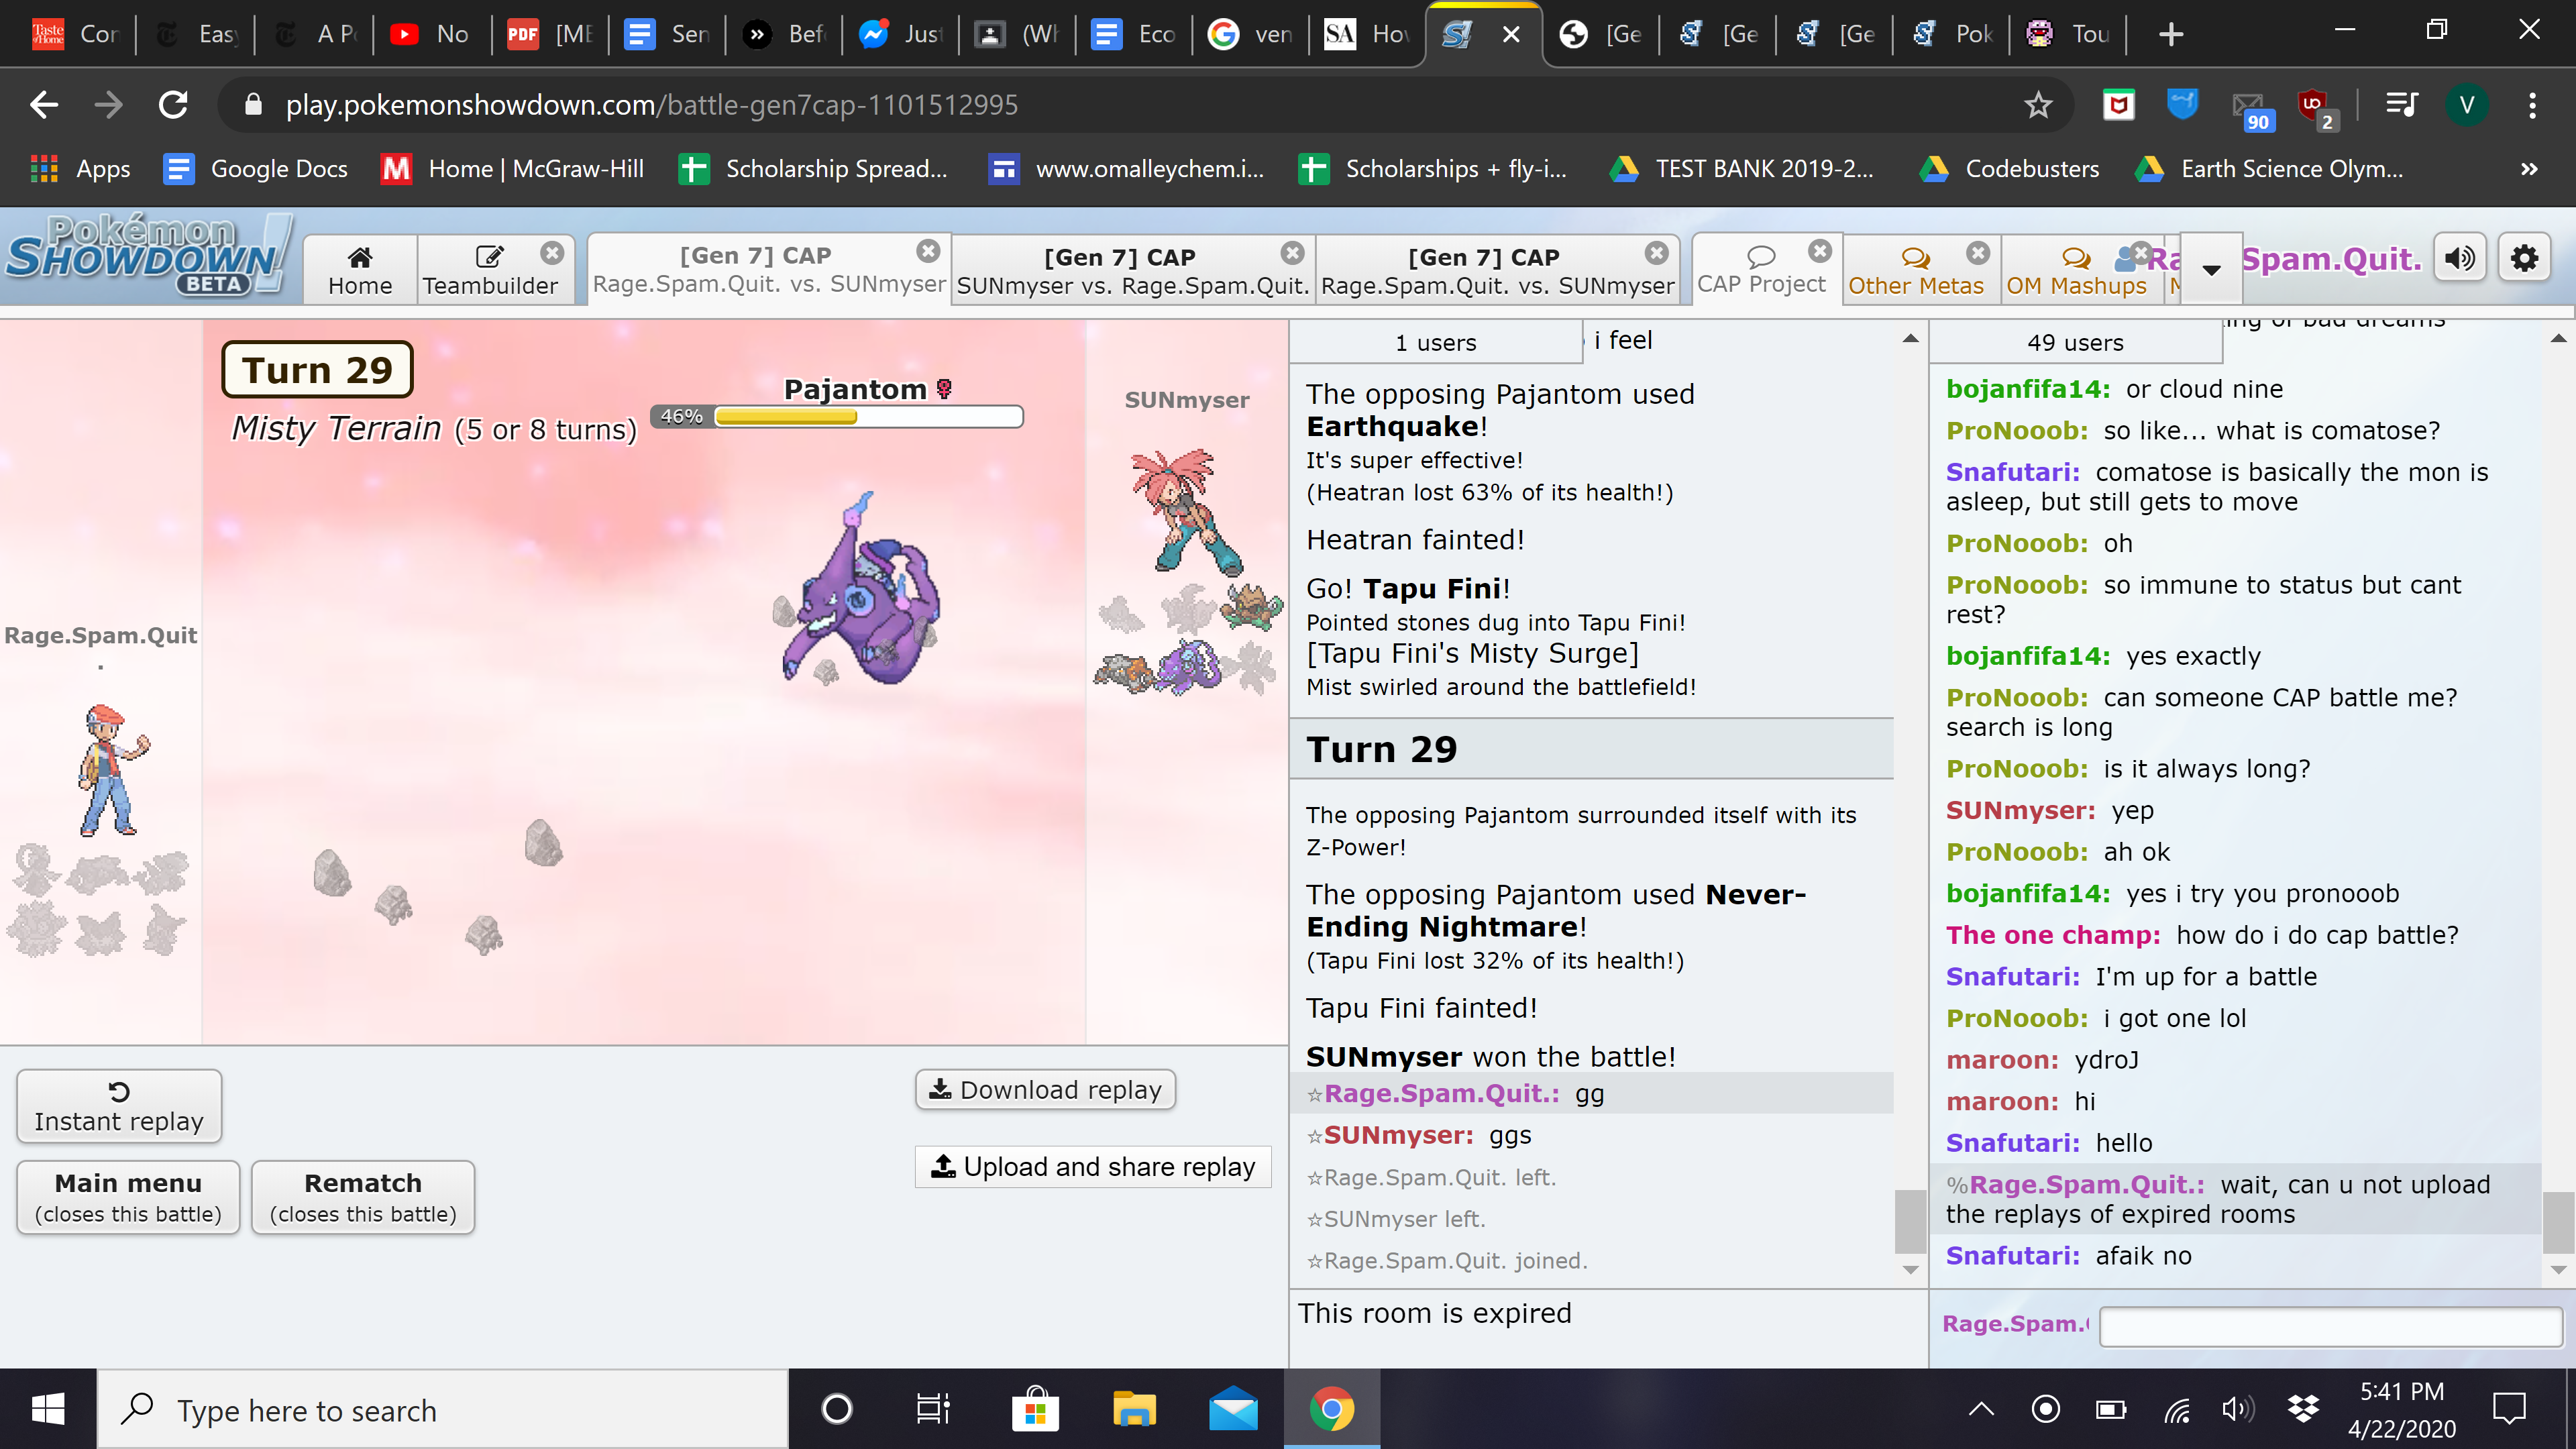Viewport: 2576px width, 1449px height.
Task: Open the Home tab
Action: [x=360, y=270]
